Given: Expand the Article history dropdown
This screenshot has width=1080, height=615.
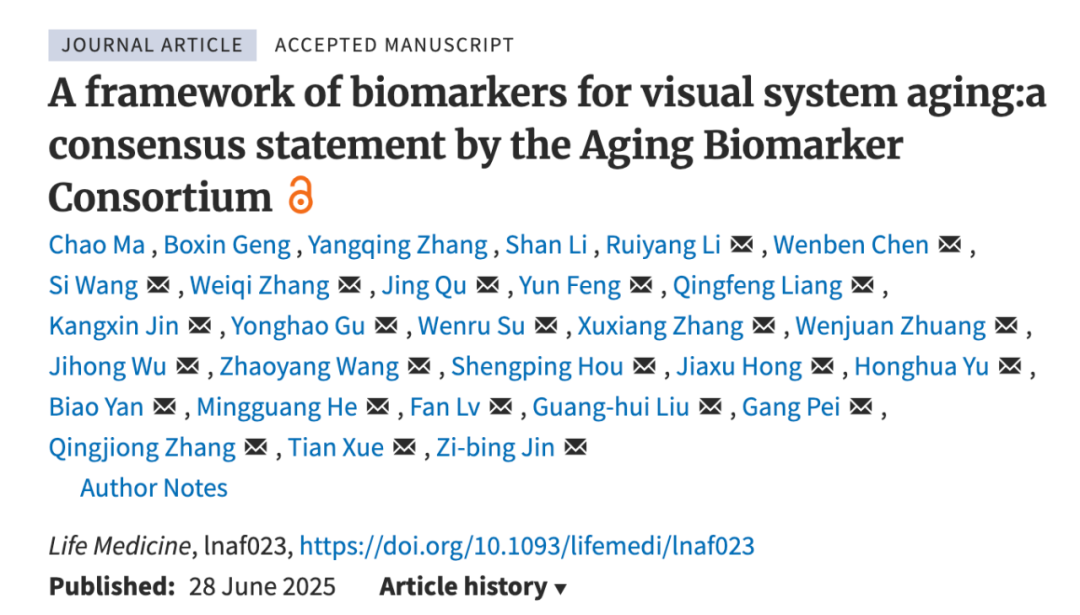Looking at the screenshot, I should pyautogui.click(x=473, y=587).
